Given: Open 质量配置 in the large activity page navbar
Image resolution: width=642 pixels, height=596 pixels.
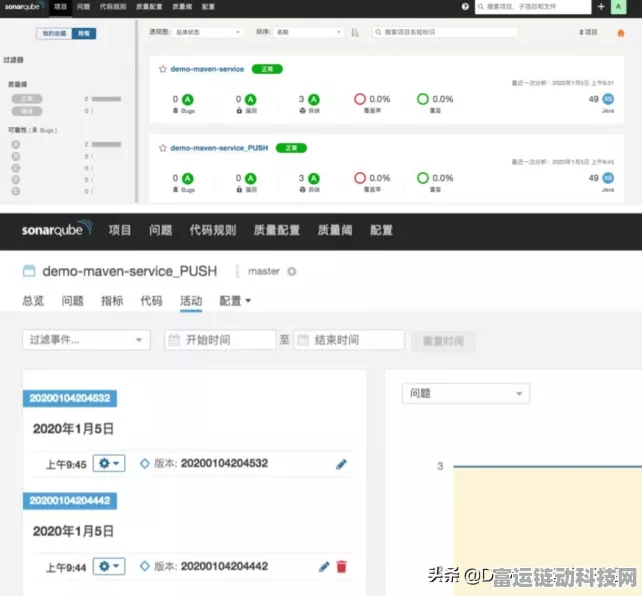Looking at the screenshot, I should [x=277, y=230].
